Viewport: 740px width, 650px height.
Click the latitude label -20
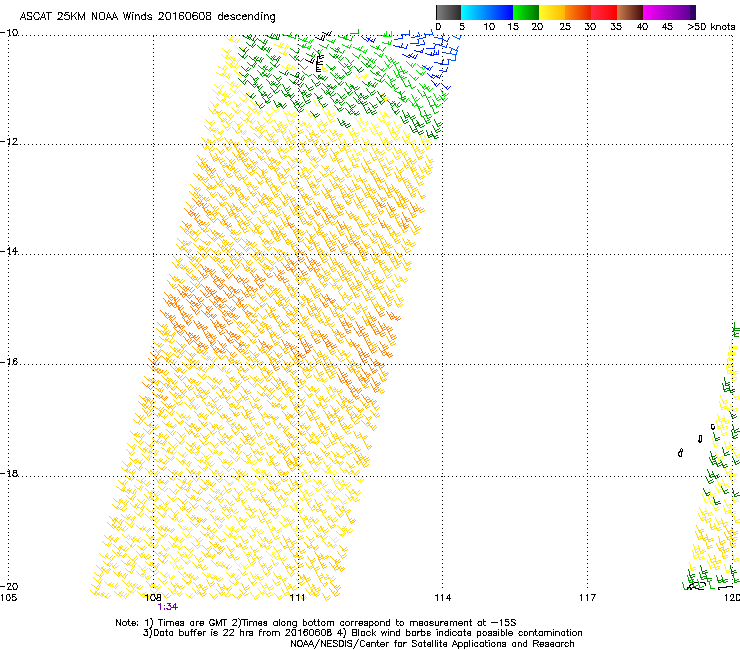(x=9, y=586)
